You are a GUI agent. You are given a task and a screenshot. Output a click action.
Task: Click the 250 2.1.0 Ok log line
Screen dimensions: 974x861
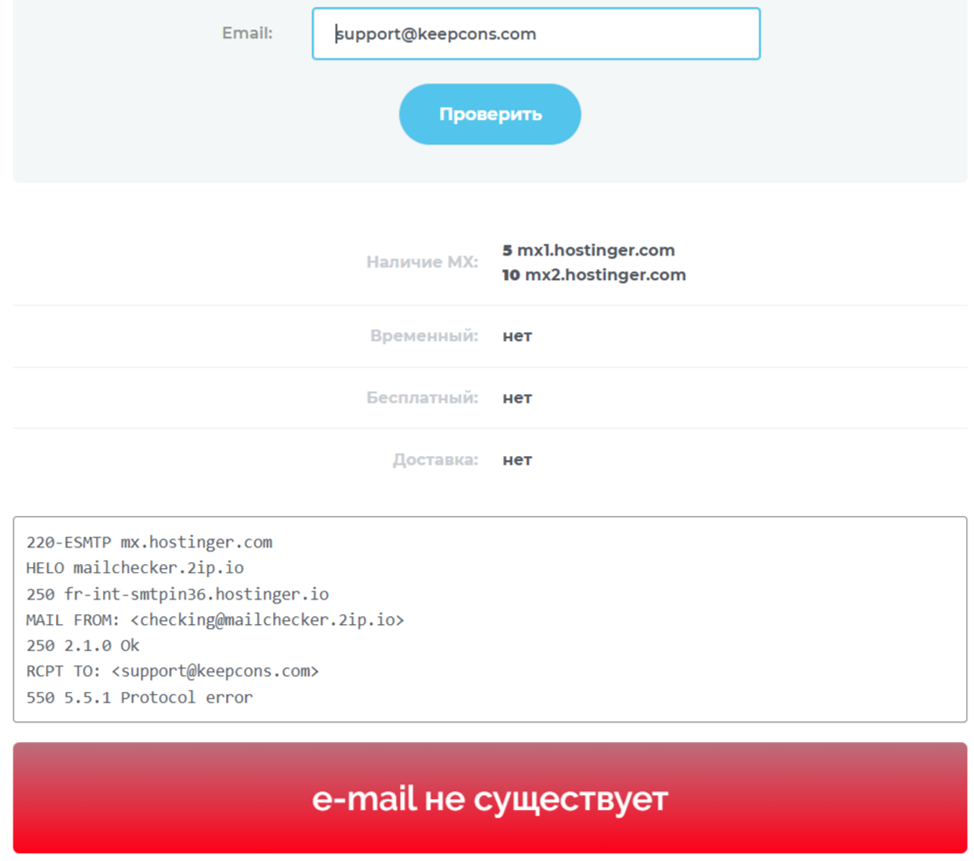pos(83,645)
